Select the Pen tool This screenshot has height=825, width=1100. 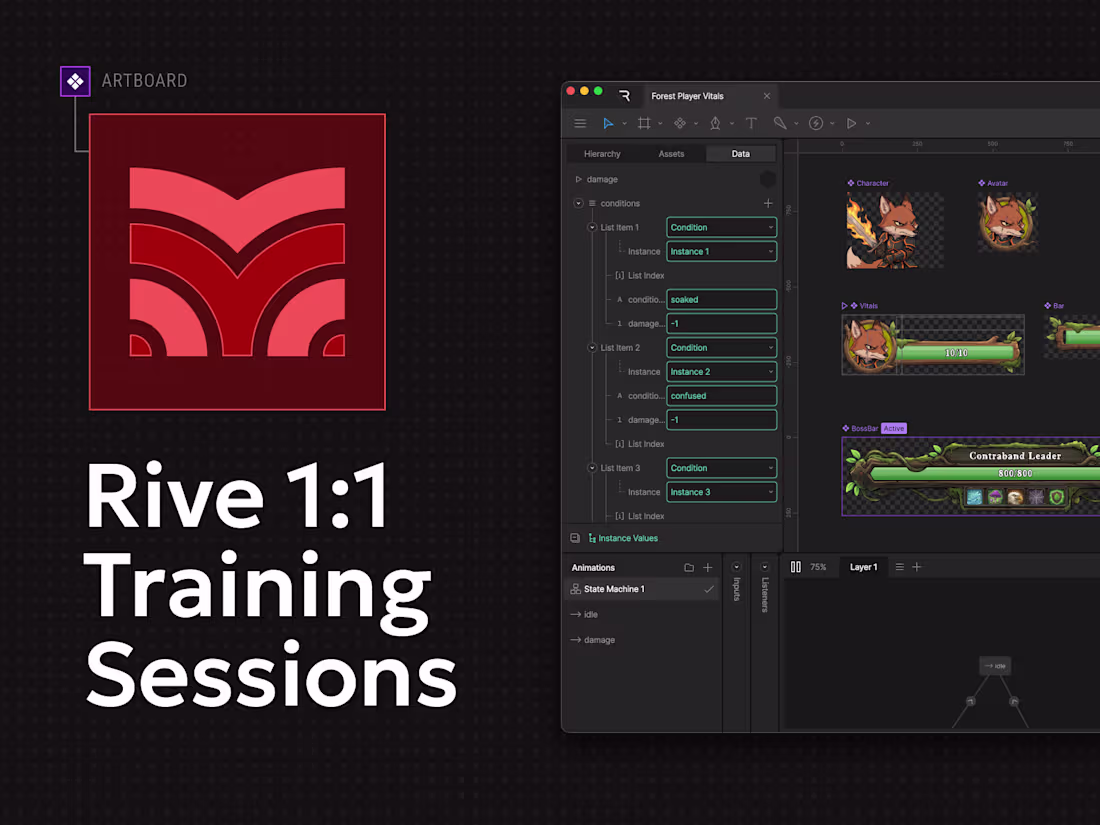pos(717,123)
